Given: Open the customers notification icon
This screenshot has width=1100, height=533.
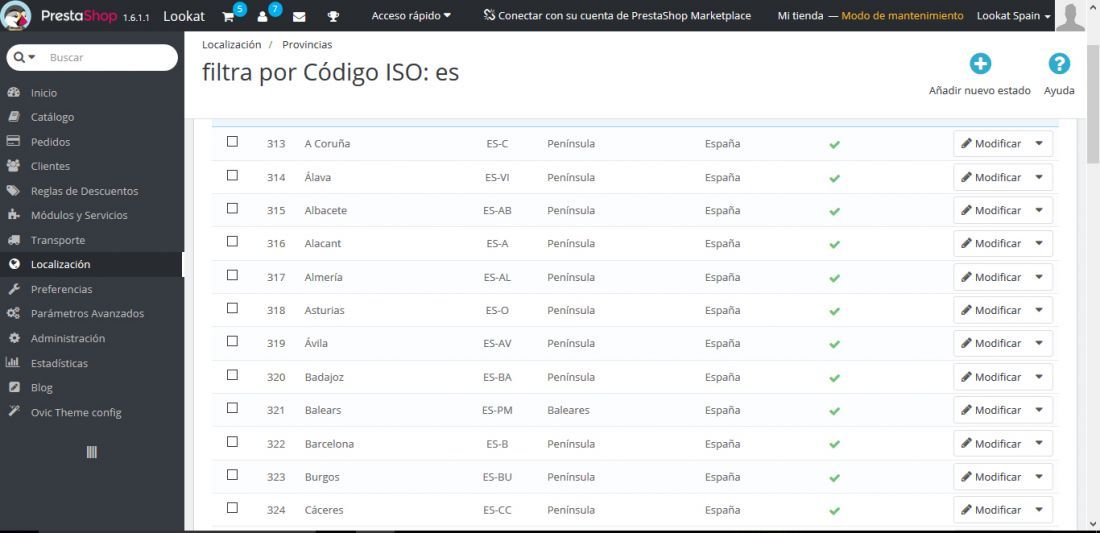Looking at the screenshot, I should 262,16.
